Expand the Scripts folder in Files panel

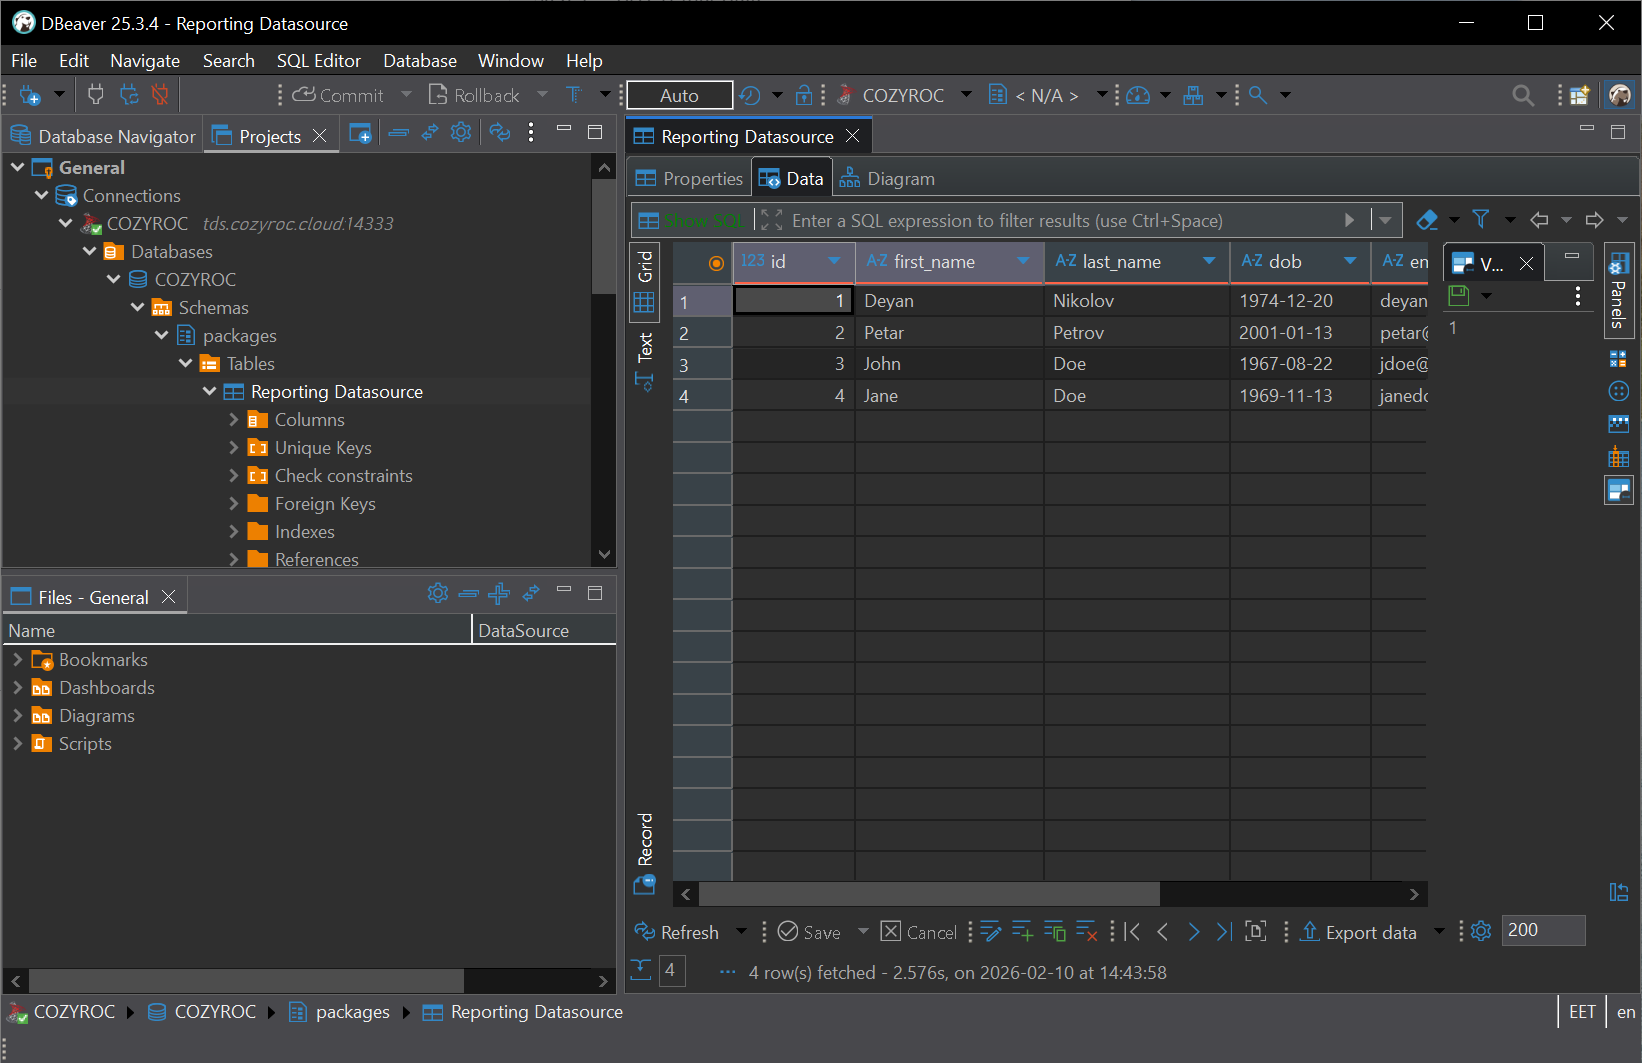coord(17,744)
